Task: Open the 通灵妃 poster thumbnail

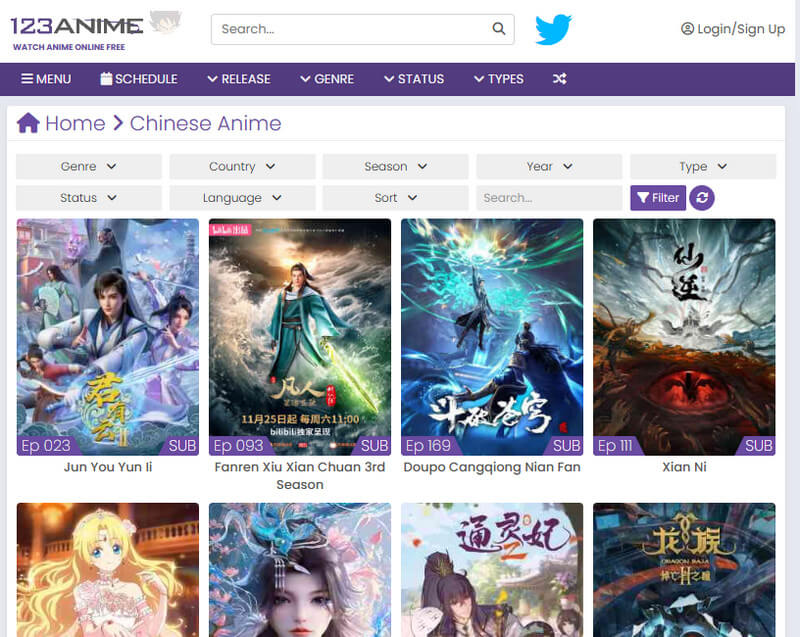Action: click(492, 570)
